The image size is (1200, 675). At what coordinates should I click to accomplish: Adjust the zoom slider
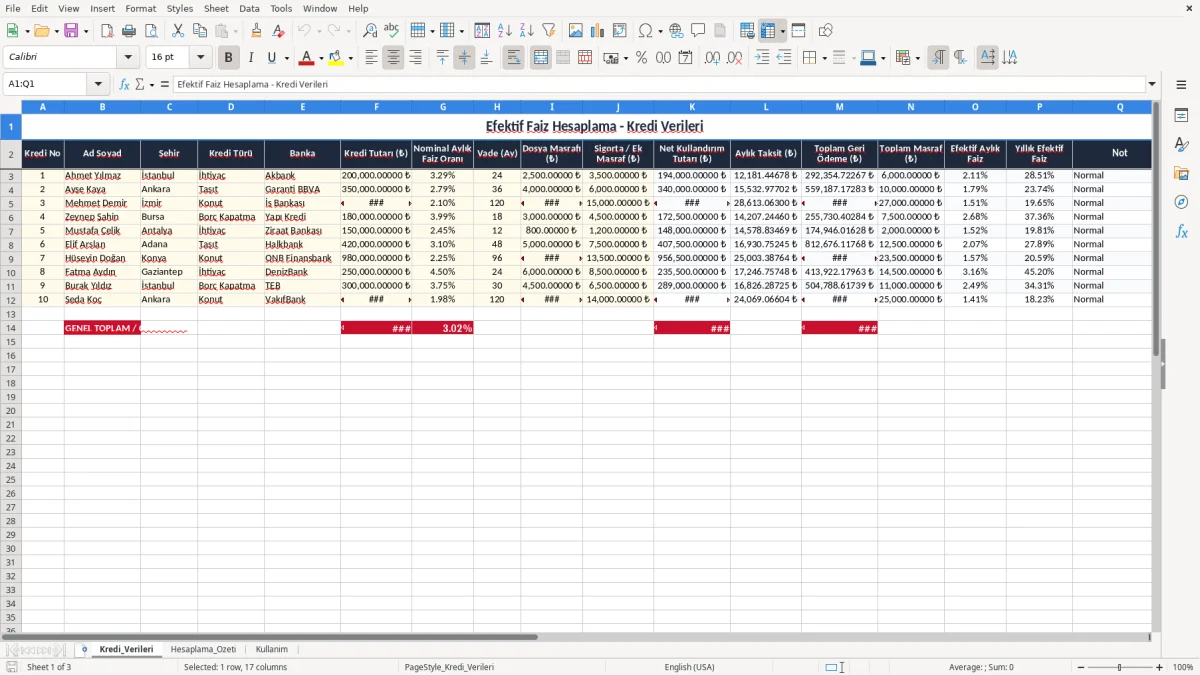click(x=1119, y=667)
